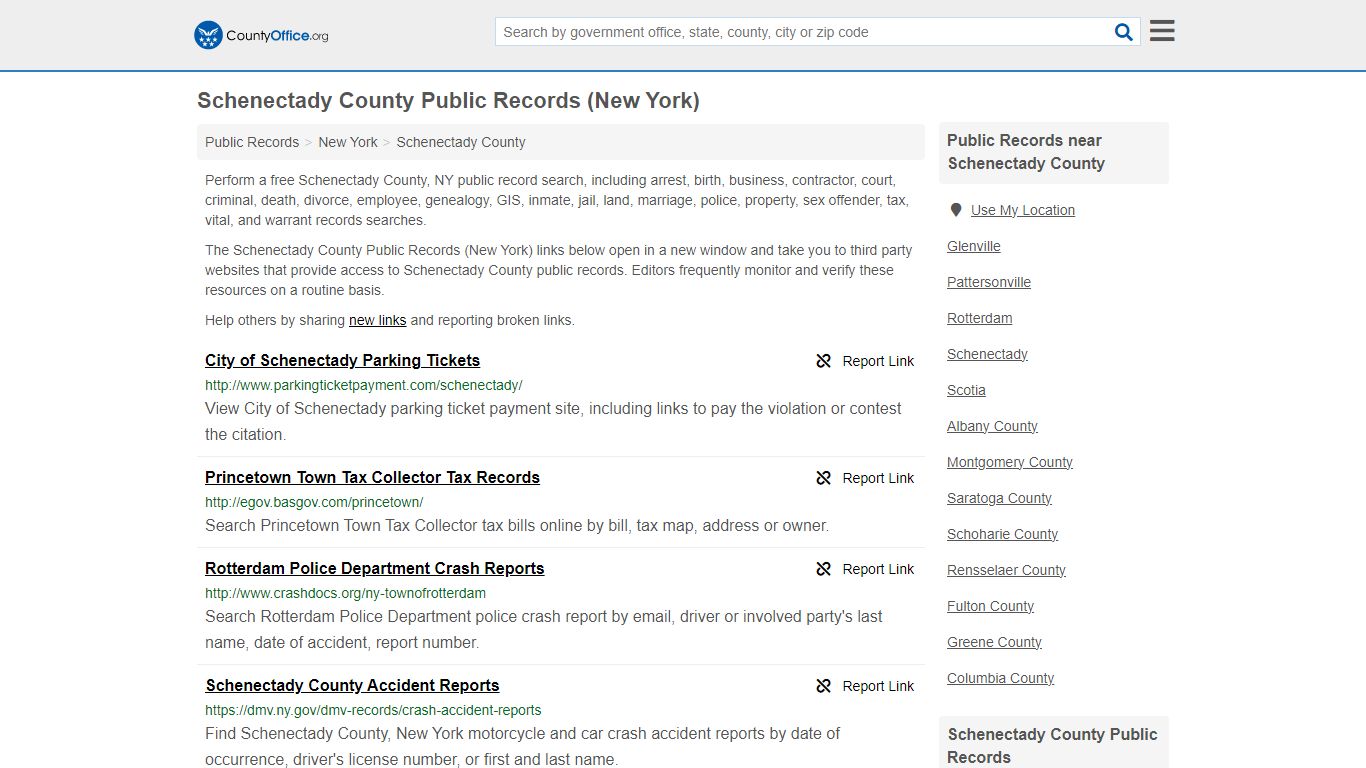Open Montgomery County records
Image resolution: width=1366 pixels, height=768 pixels.
(1010, 462)
